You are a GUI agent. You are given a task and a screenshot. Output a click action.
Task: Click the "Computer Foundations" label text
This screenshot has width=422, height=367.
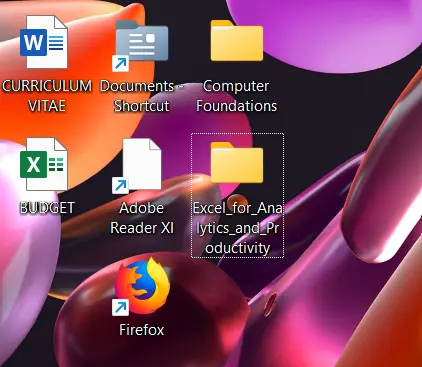pyautogui.click(x=236, y=96)
